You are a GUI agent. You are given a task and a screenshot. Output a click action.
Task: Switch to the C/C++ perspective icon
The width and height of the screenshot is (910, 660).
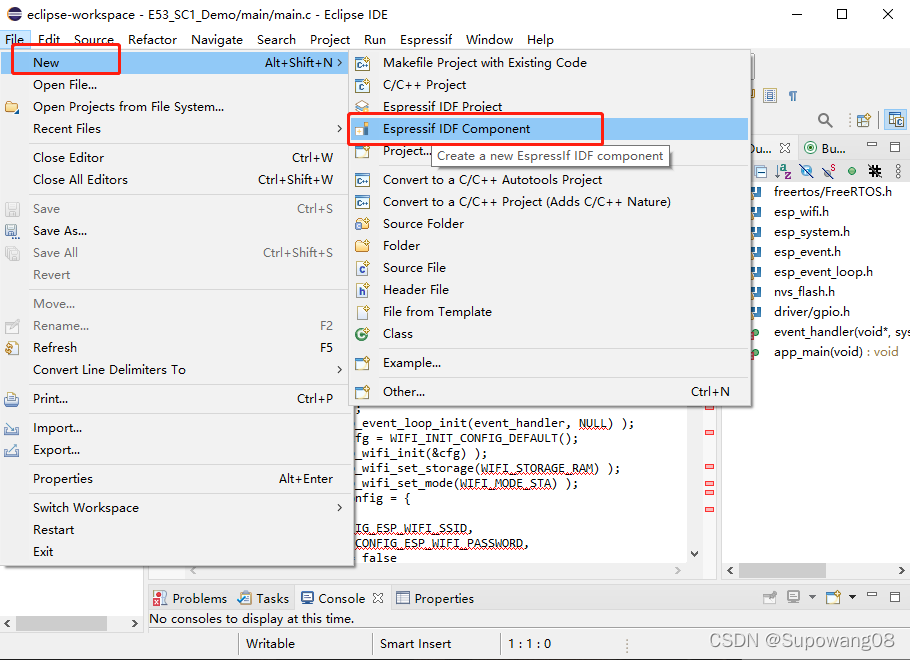896,120
